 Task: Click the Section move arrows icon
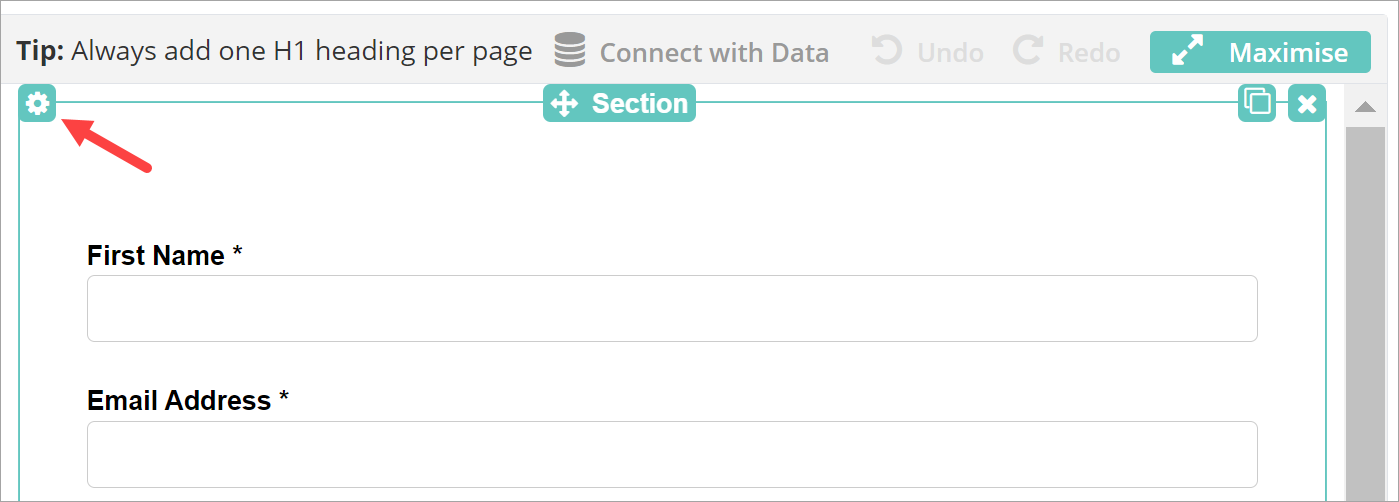tap(565, 103)
